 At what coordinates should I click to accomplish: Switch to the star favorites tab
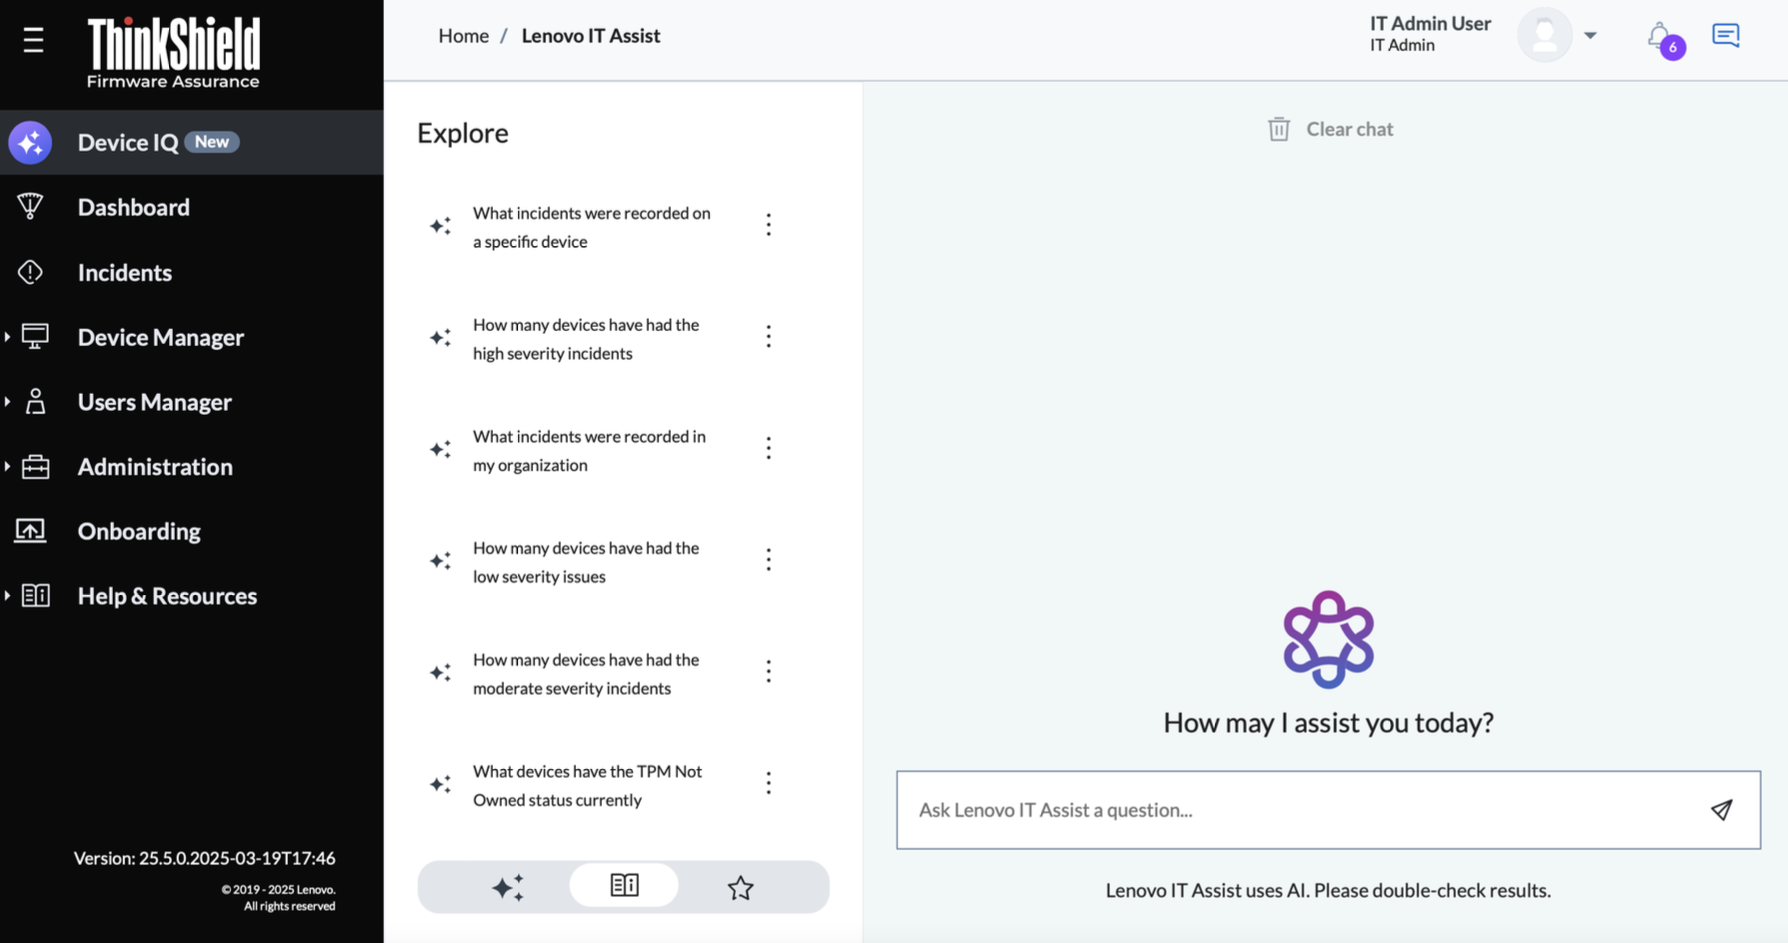[x=740, y=887]
